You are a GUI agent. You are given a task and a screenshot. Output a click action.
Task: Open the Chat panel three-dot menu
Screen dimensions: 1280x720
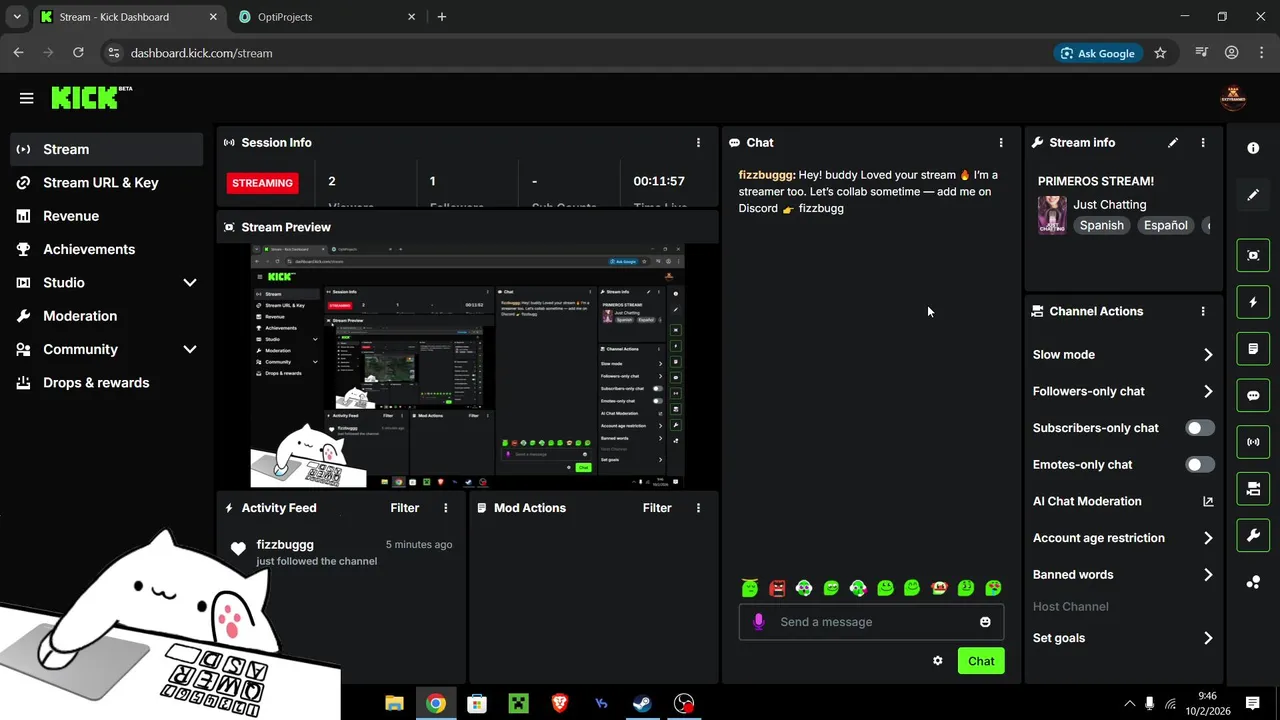[1001, 143]
